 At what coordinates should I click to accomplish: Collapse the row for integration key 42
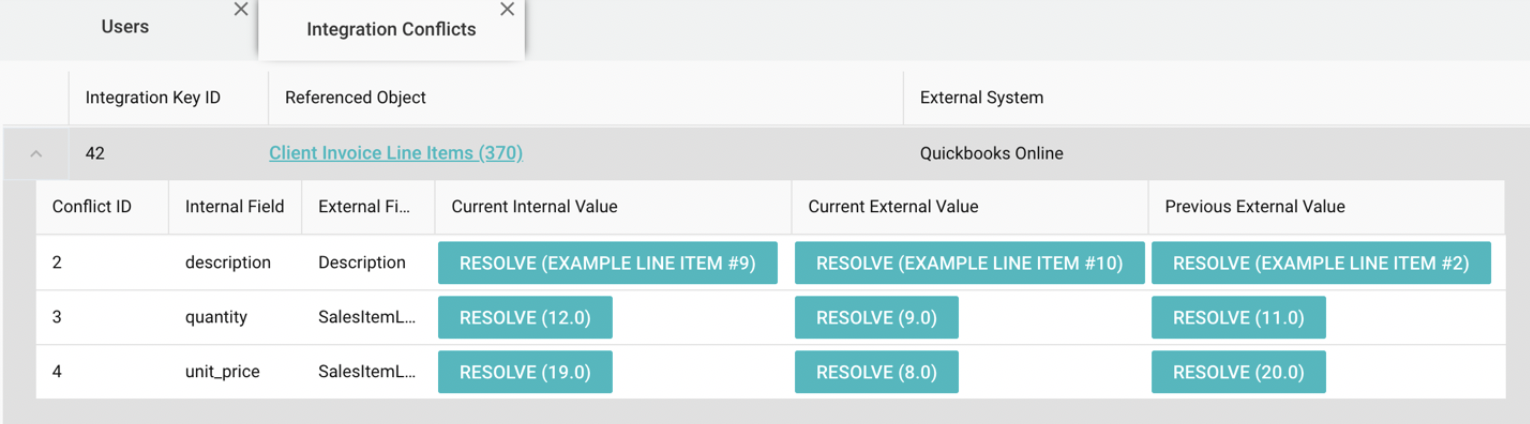[36, 154]
